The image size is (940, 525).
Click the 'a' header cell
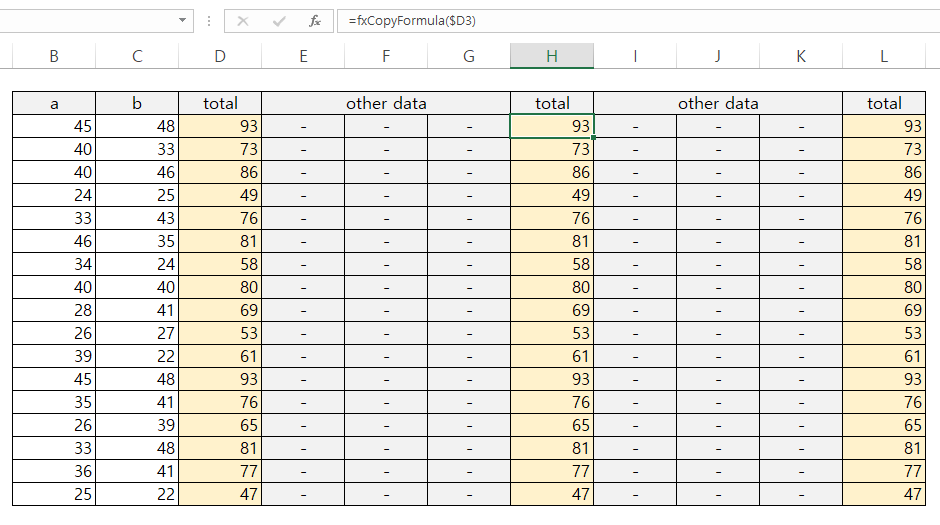click(54, 103)
